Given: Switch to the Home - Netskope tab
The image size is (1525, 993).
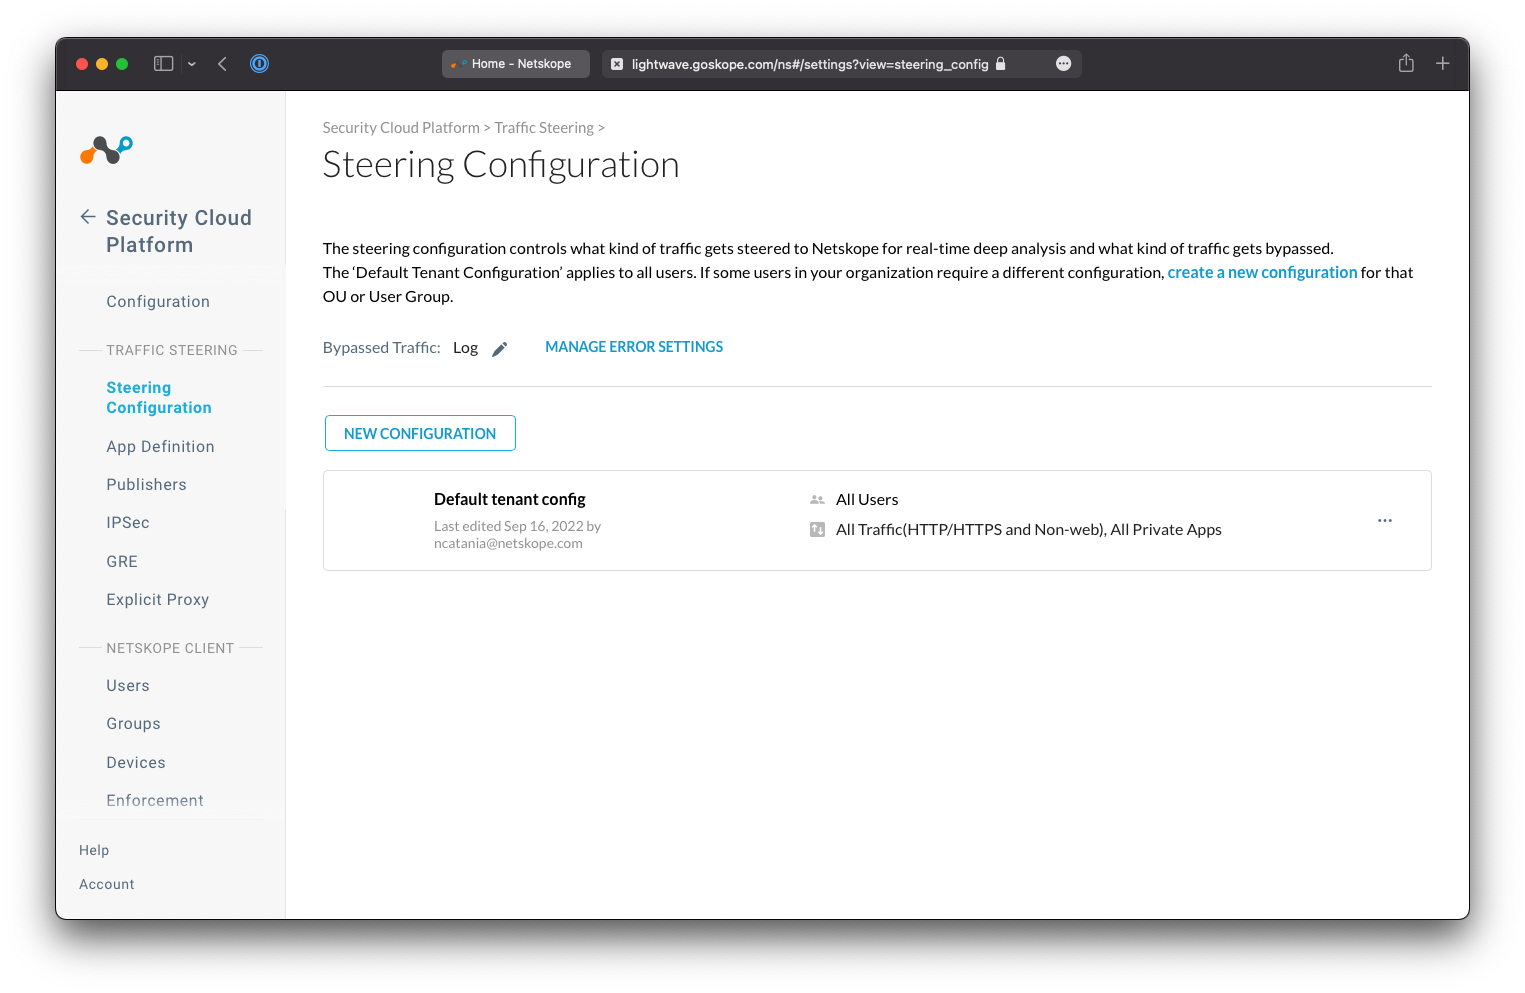Looking at the screenshot, I should (516, 64).
